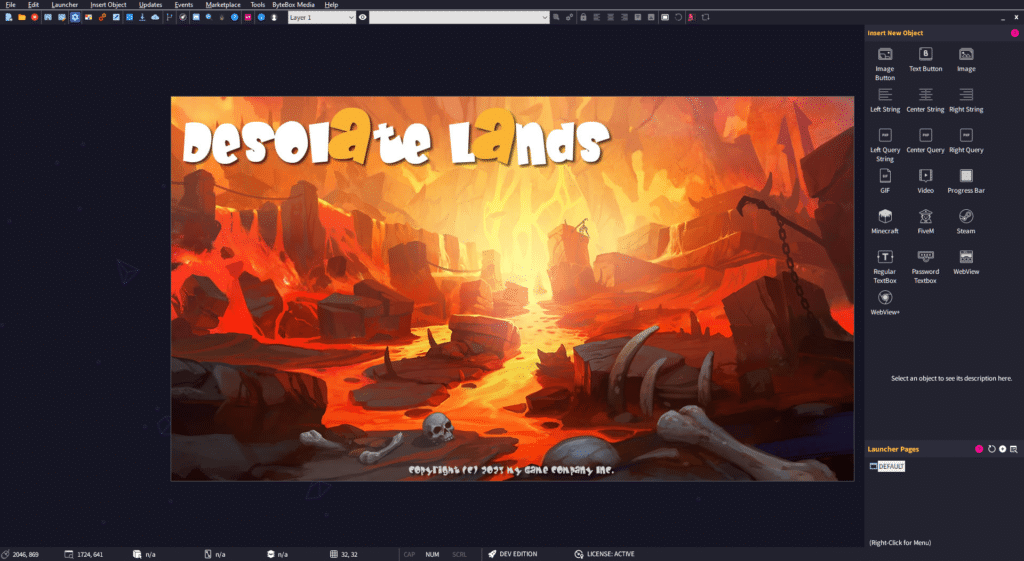Click the undo rotate arrow toolbar icon

678,18
